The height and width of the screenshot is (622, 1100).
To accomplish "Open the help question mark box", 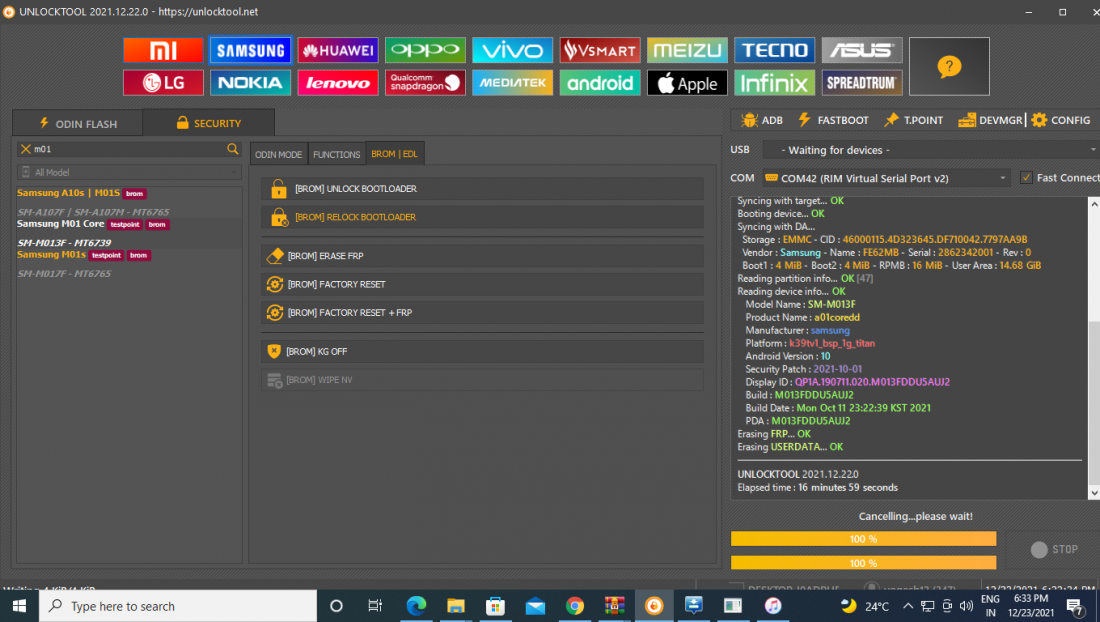I will [x=949, y=67].
